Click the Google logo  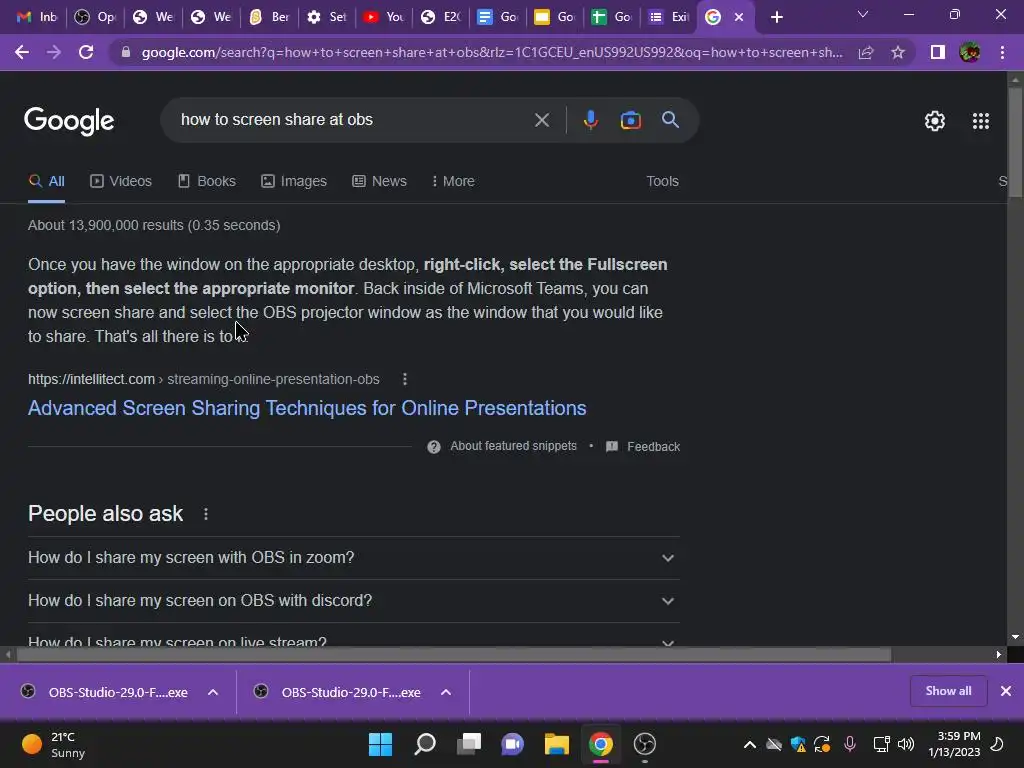coord(69,121)
